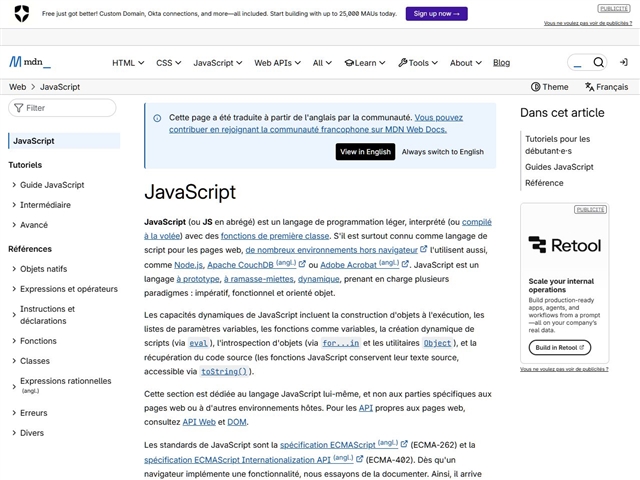Open the Object code link
This screenshot has width=640, height=480.
pyautogui.click(x=437, y=343)
